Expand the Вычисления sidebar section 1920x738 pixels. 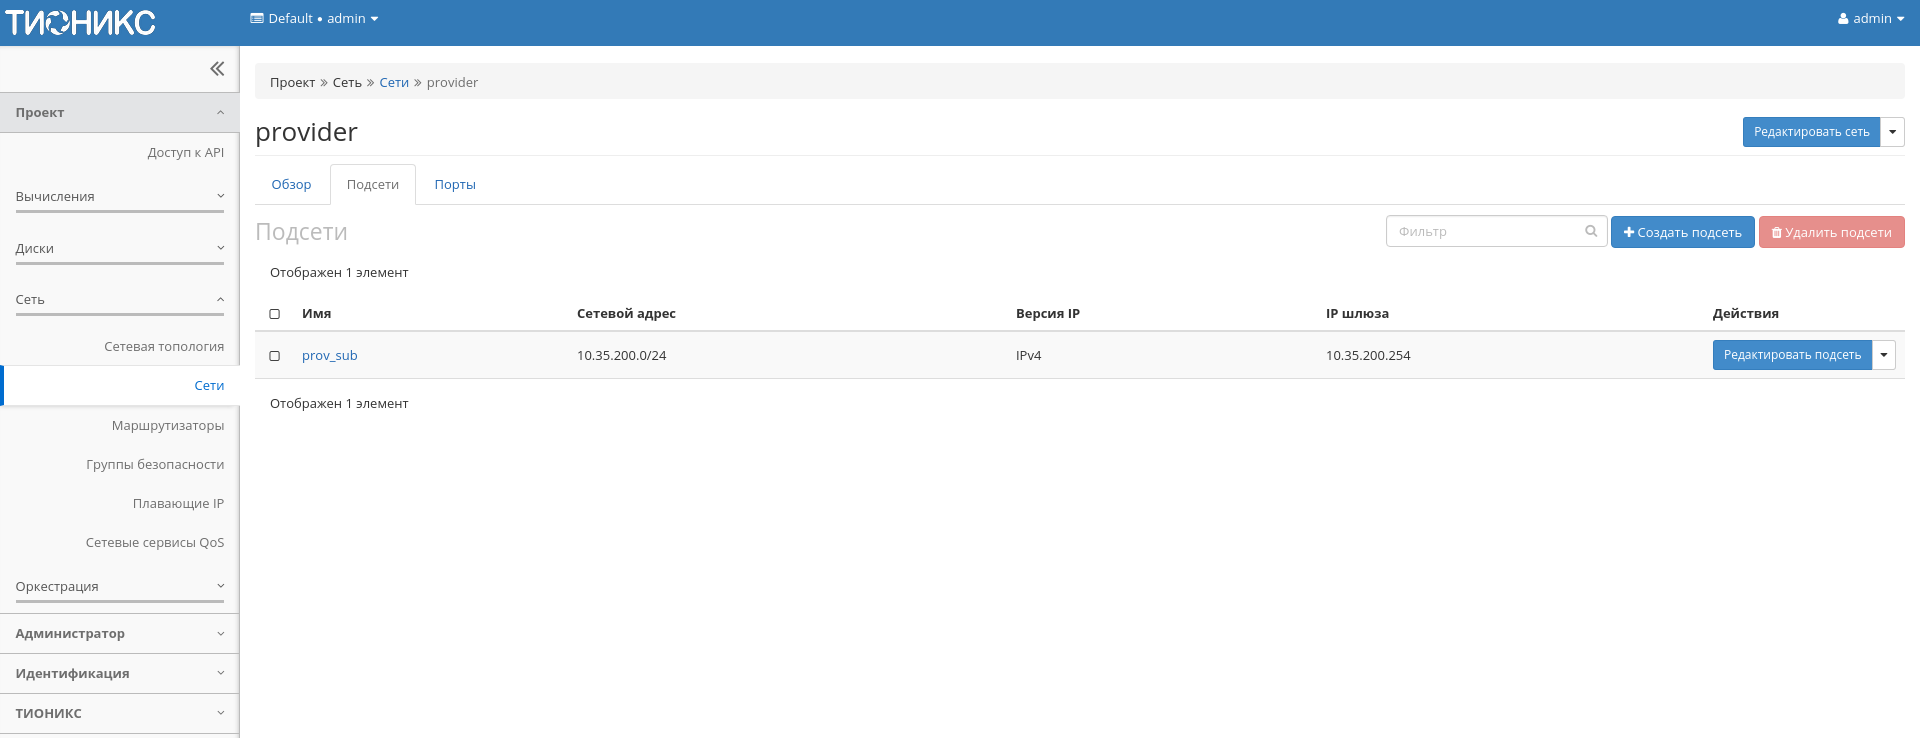(x=119, y=197)
